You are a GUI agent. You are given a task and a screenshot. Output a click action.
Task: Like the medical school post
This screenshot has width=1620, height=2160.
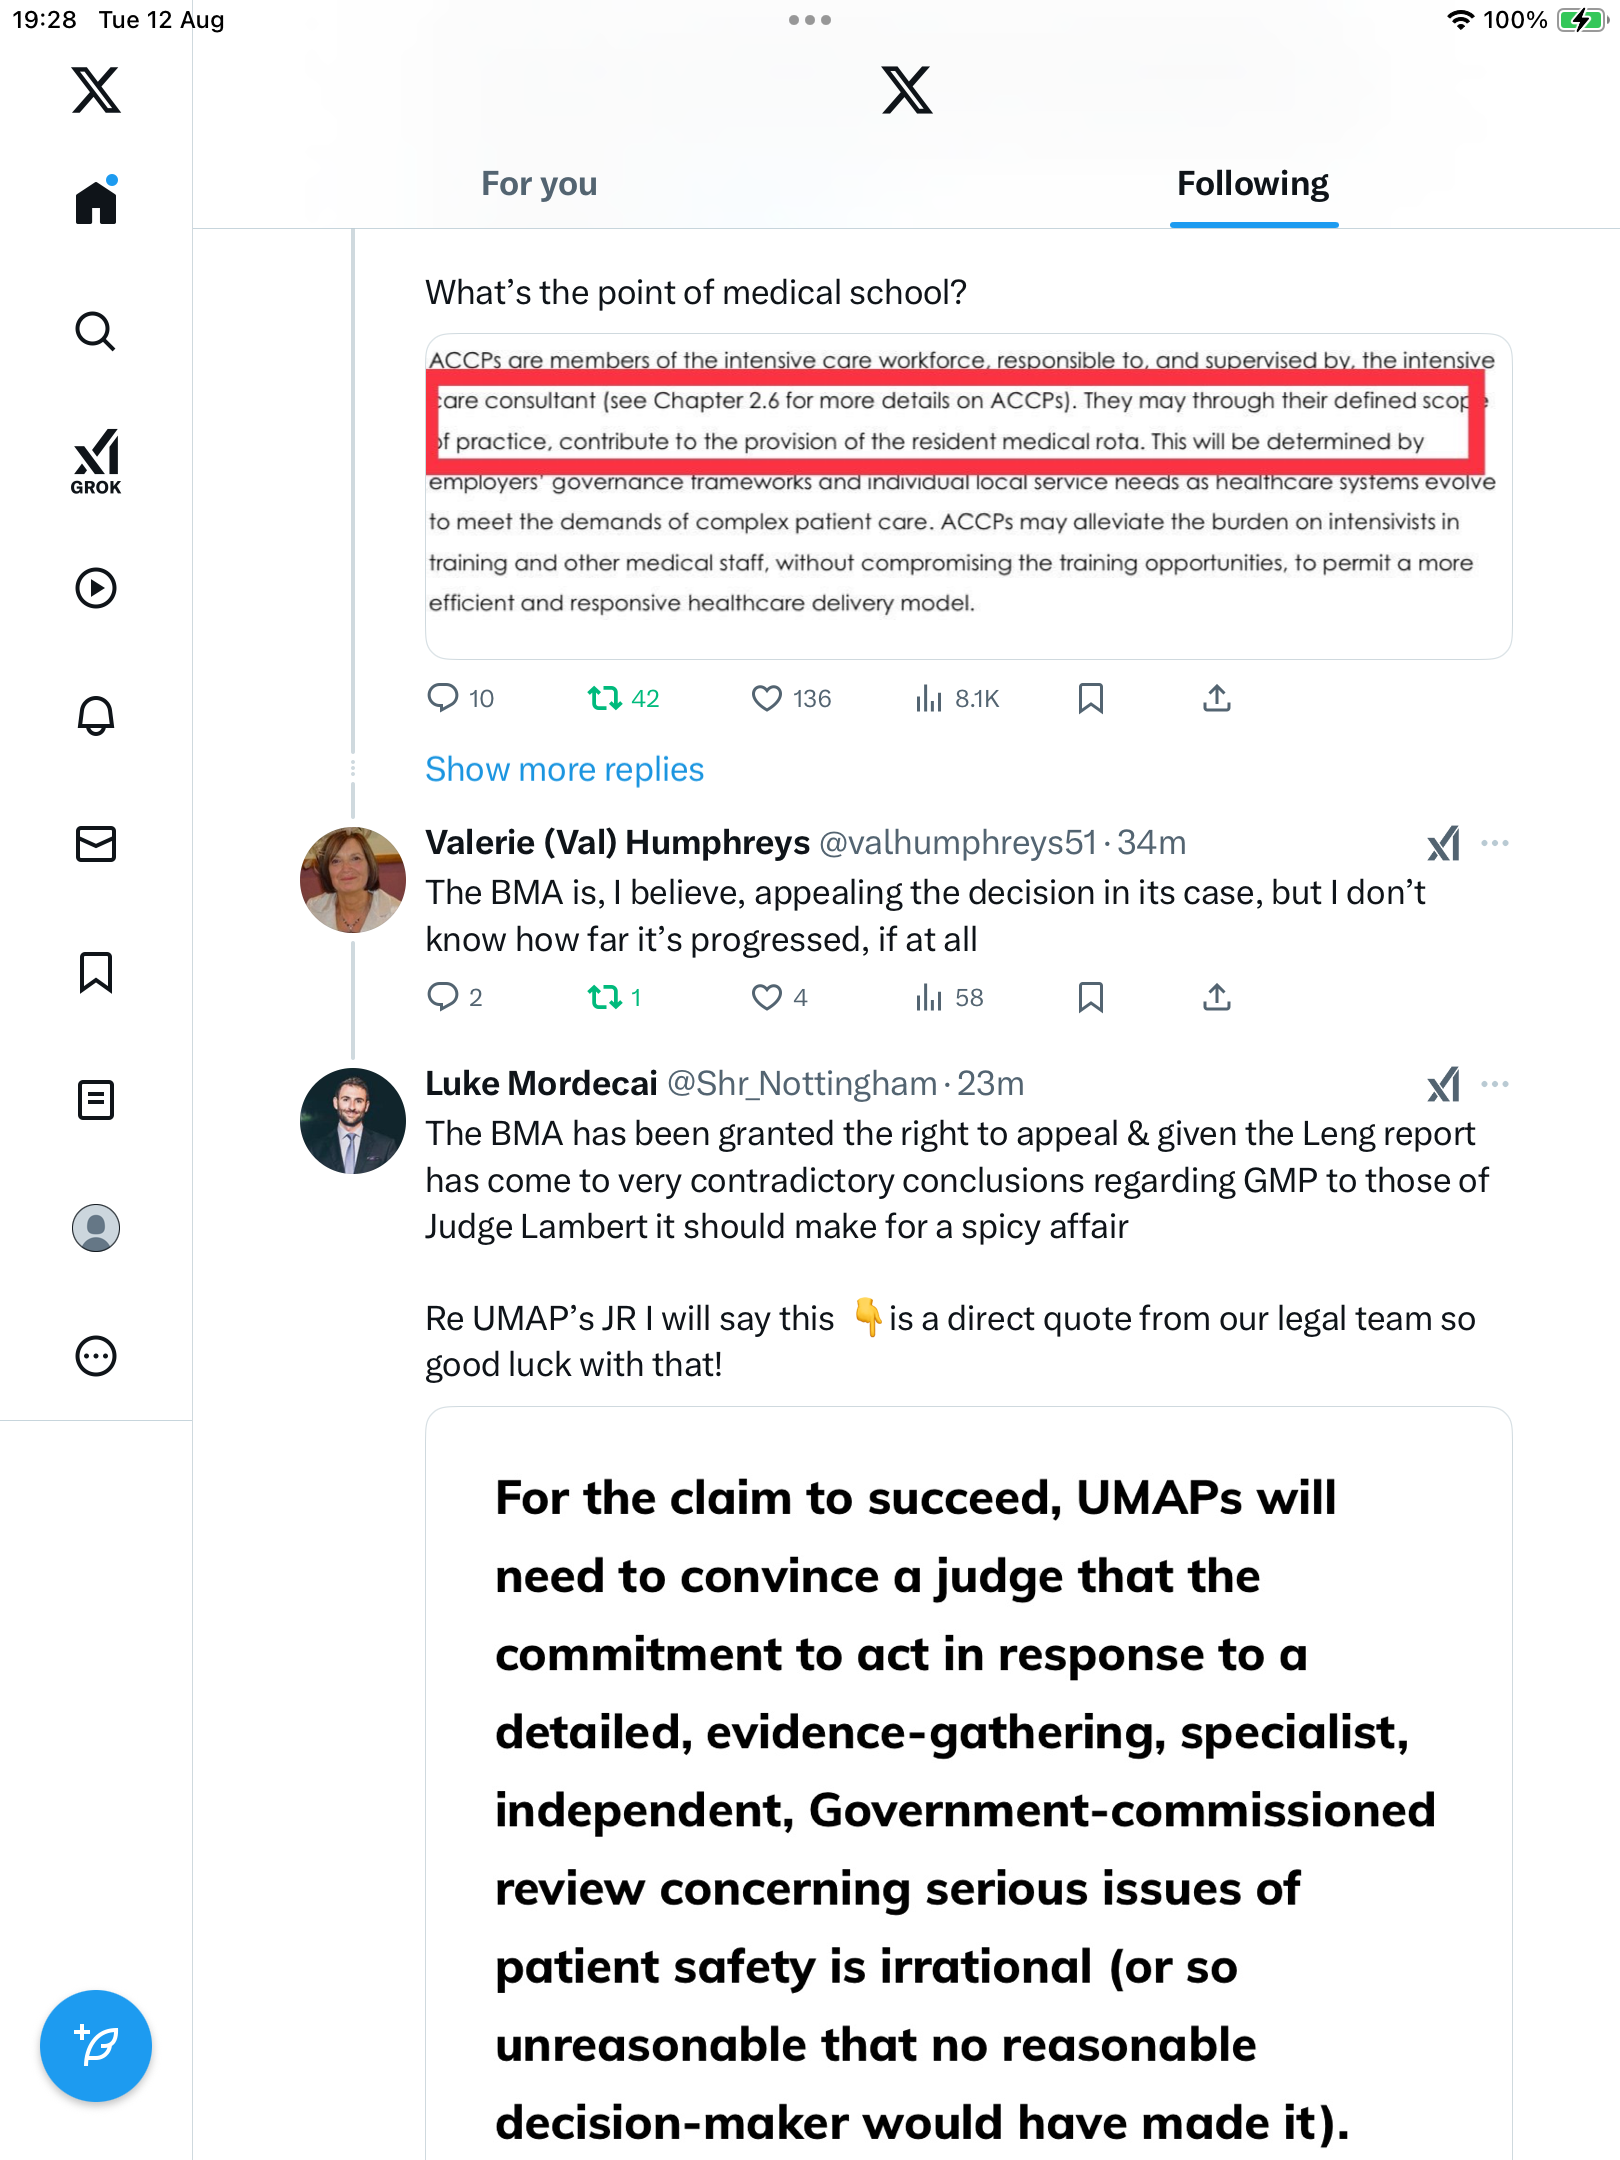click(767, 698)
